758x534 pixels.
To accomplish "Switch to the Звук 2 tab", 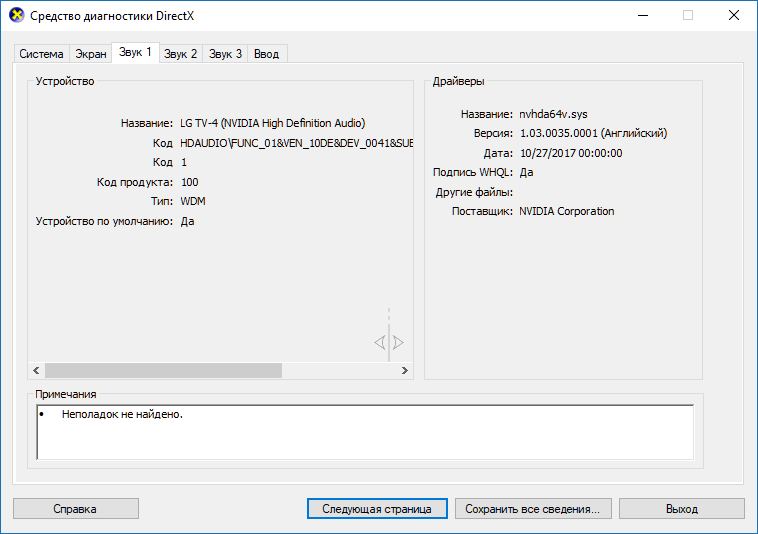I will click(x=181, y=54).
